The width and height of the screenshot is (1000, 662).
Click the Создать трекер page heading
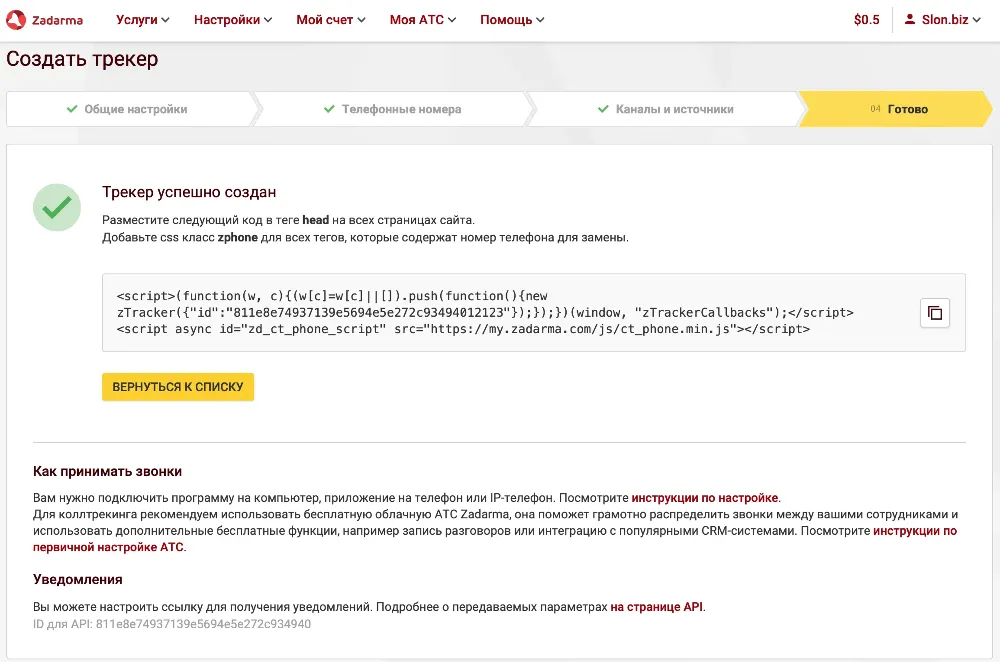(x=82, y=59)
